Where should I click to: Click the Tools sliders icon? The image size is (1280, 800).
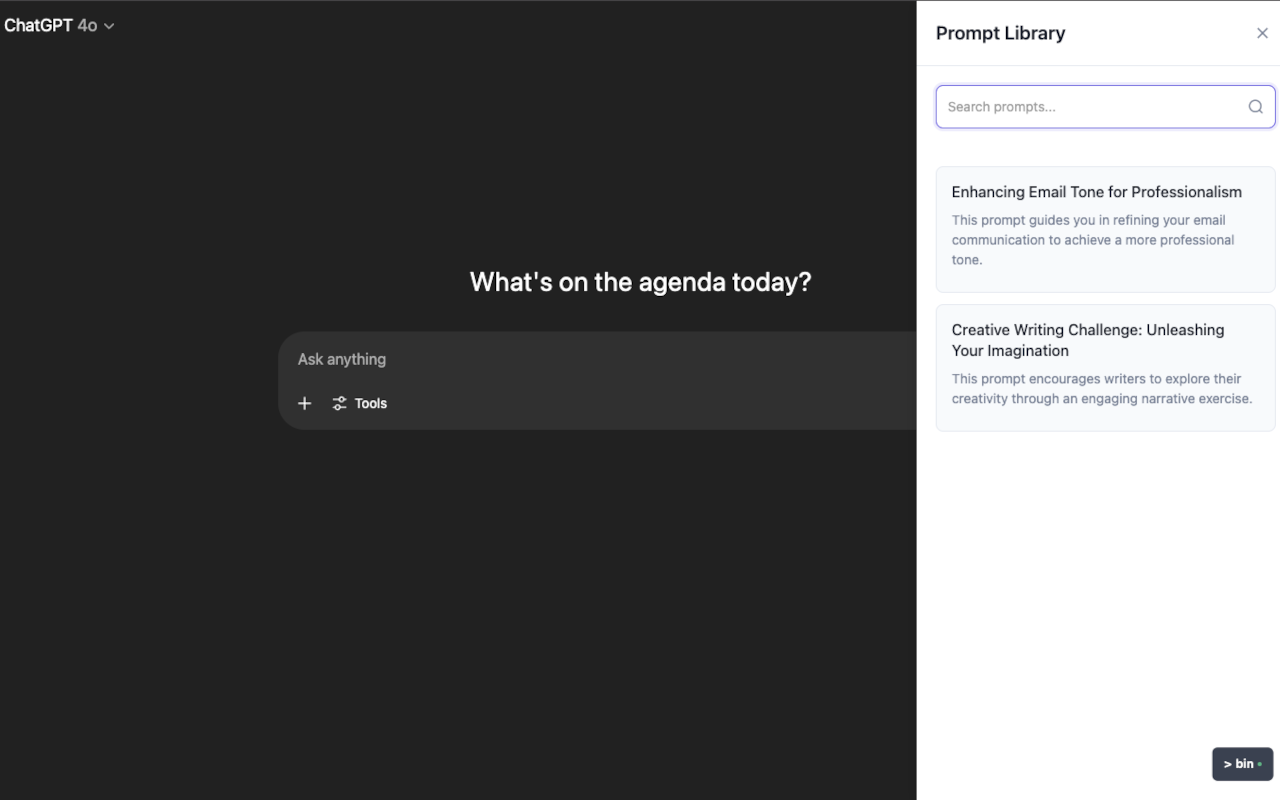tap(340, 403)
